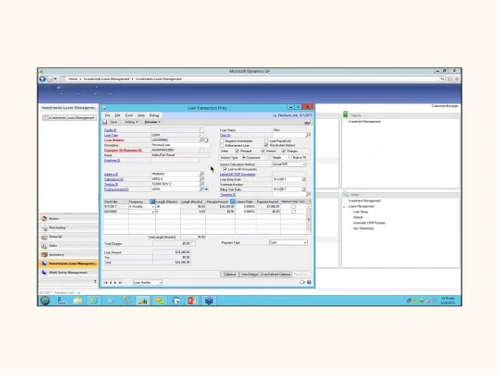The width and height of the screenshot is (500, 375).
Task: Open the Template ID lookup magnifier
Action: (308, 194)
